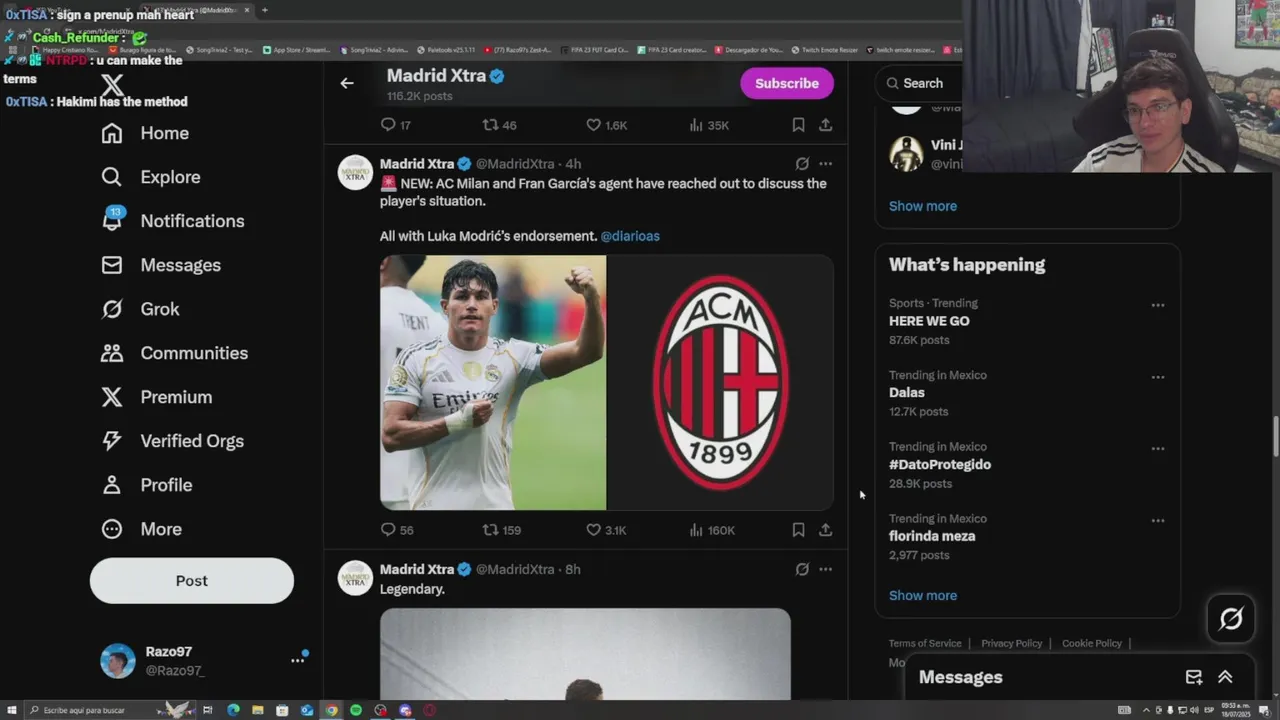Show more trends under What's happening
This screenshot has width=1280, height=720.
923,595
